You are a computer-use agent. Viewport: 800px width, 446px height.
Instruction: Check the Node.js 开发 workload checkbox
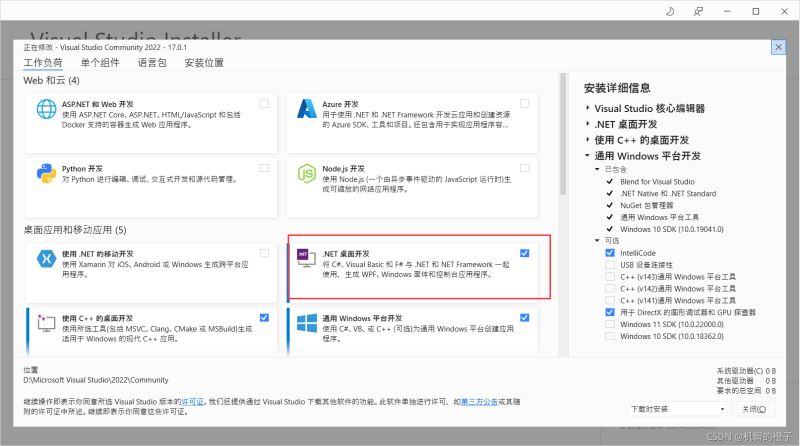tap(524, 168)
